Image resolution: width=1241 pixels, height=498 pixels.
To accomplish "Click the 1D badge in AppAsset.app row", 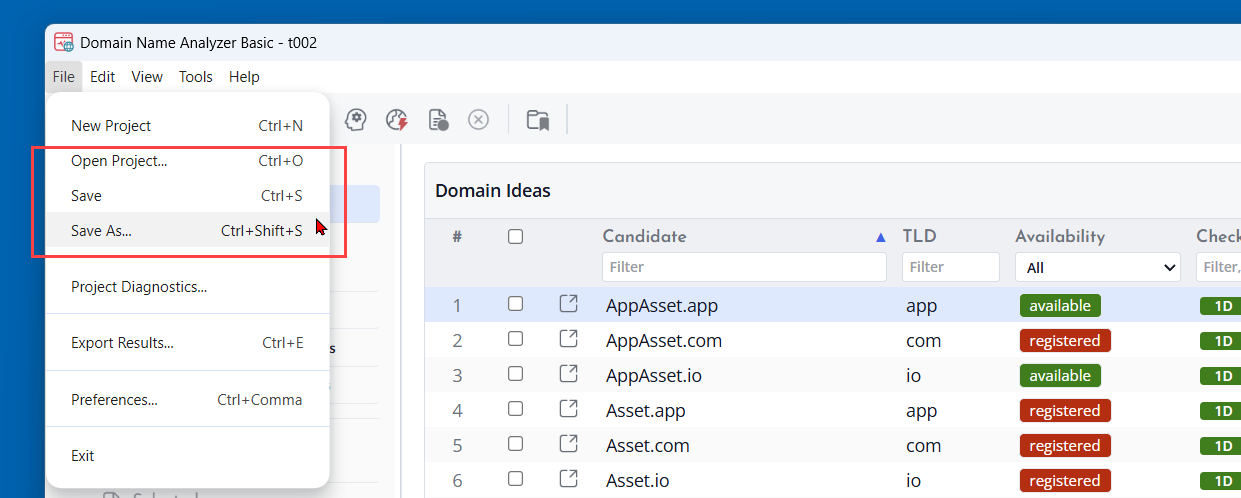I will tap(1222, 305).
